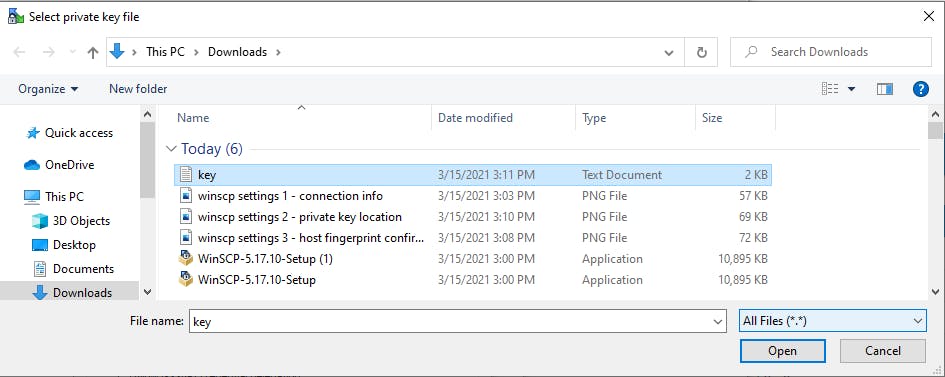This screenshot has height=377, width=945.
Task: Click the 3D Objects cube icon
Action: tap(40, 221)
